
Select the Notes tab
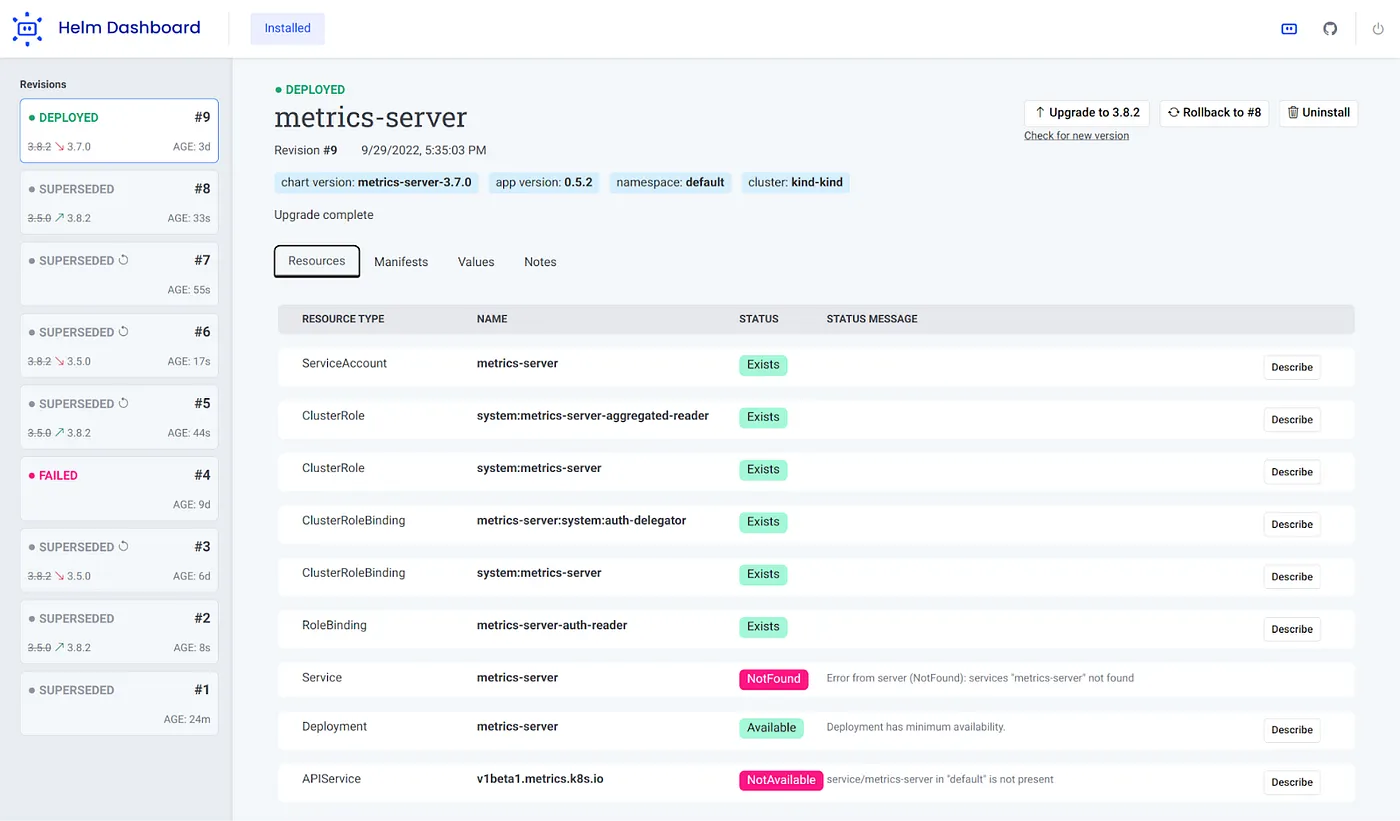(540, 262)
